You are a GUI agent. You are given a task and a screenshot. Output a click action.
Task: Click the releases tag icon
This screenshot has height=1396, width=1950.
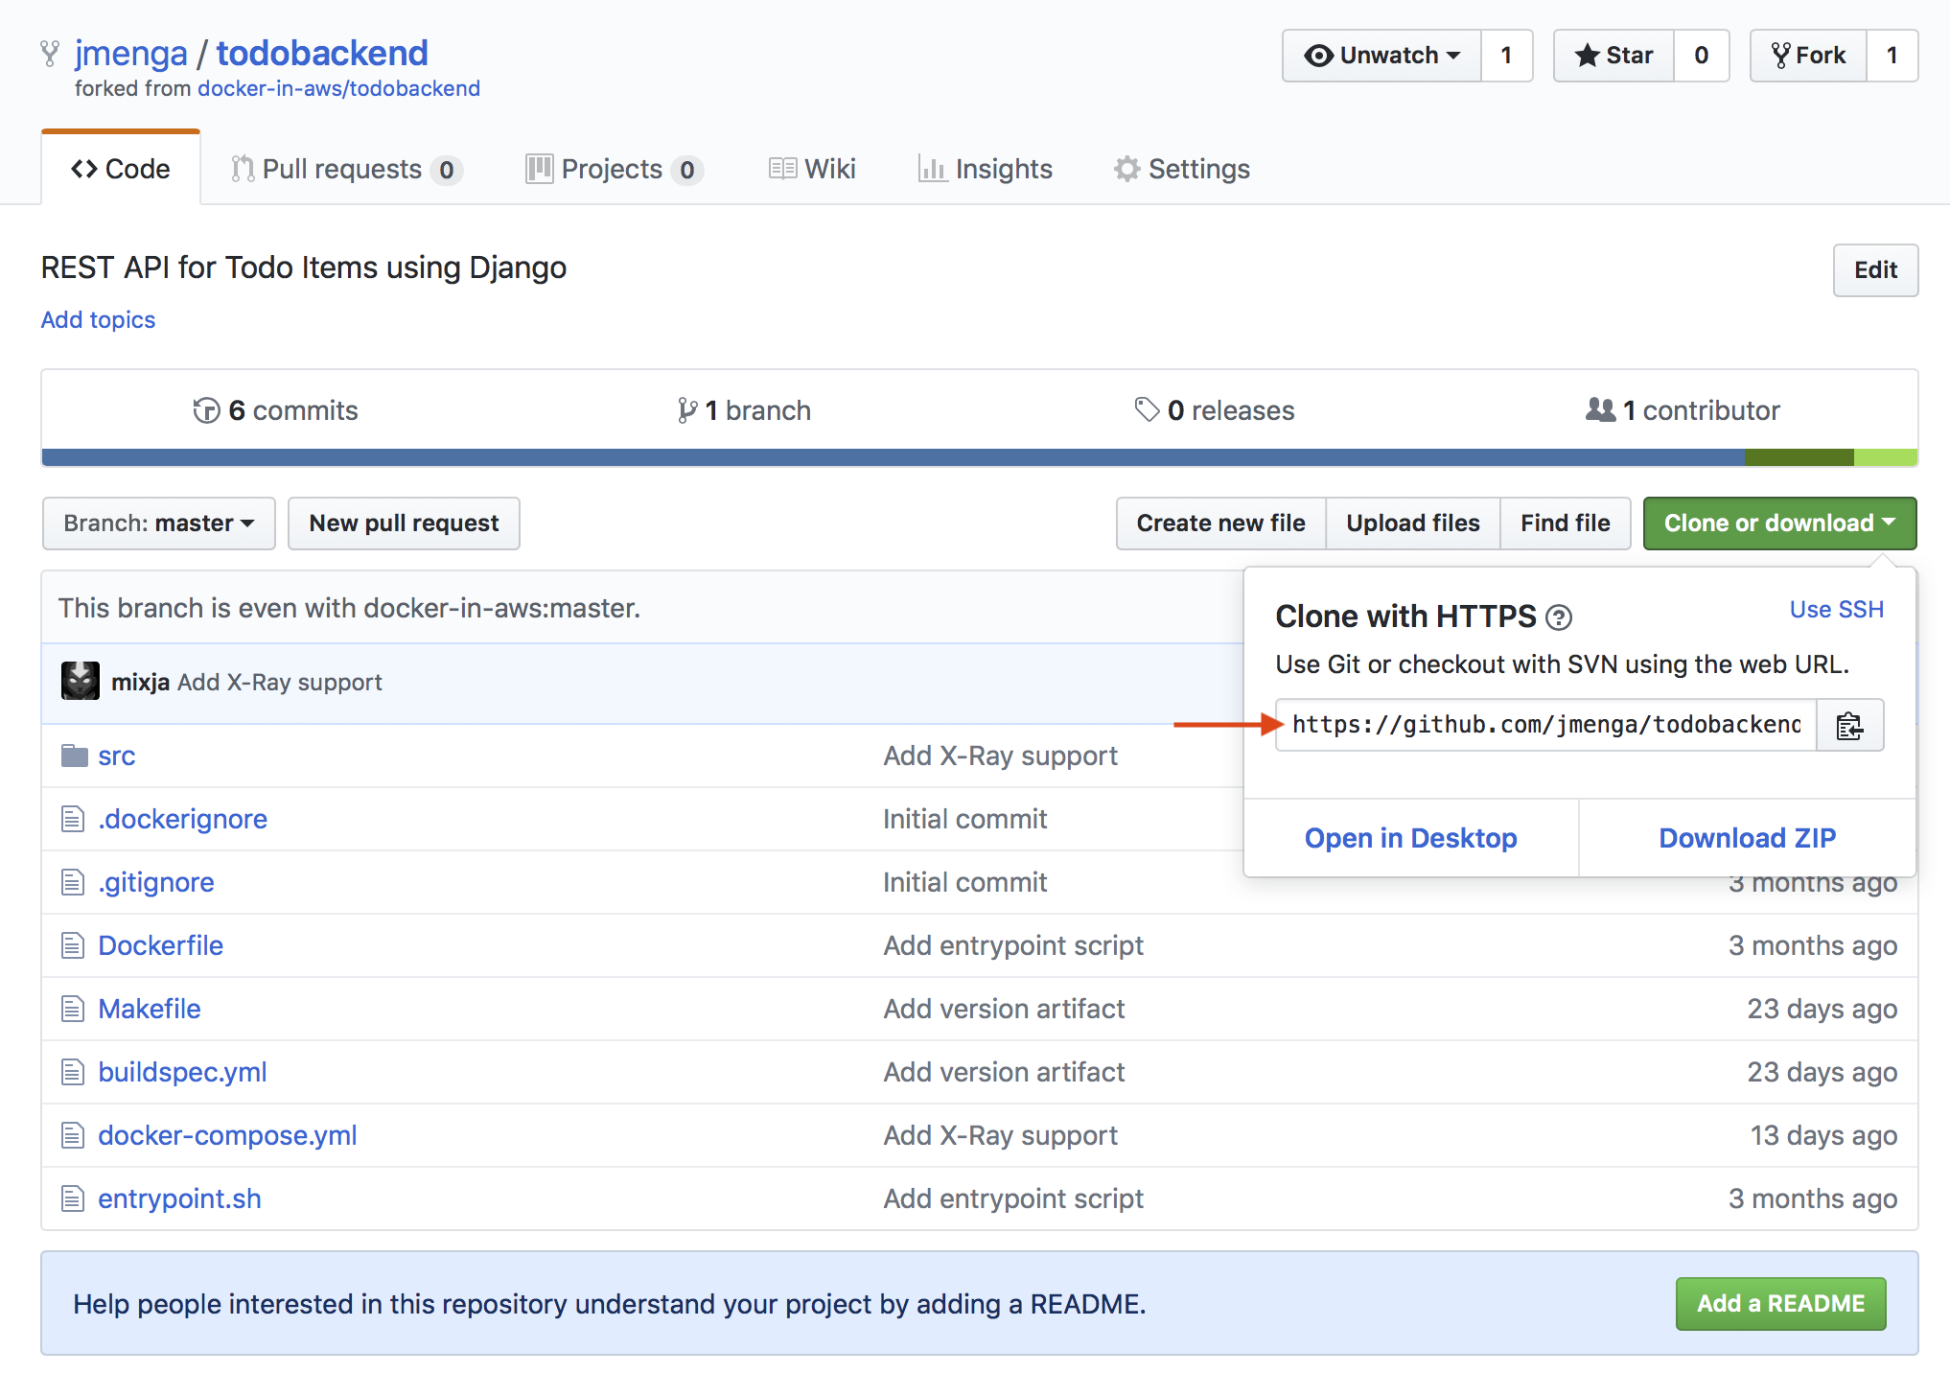[1146, 410]
